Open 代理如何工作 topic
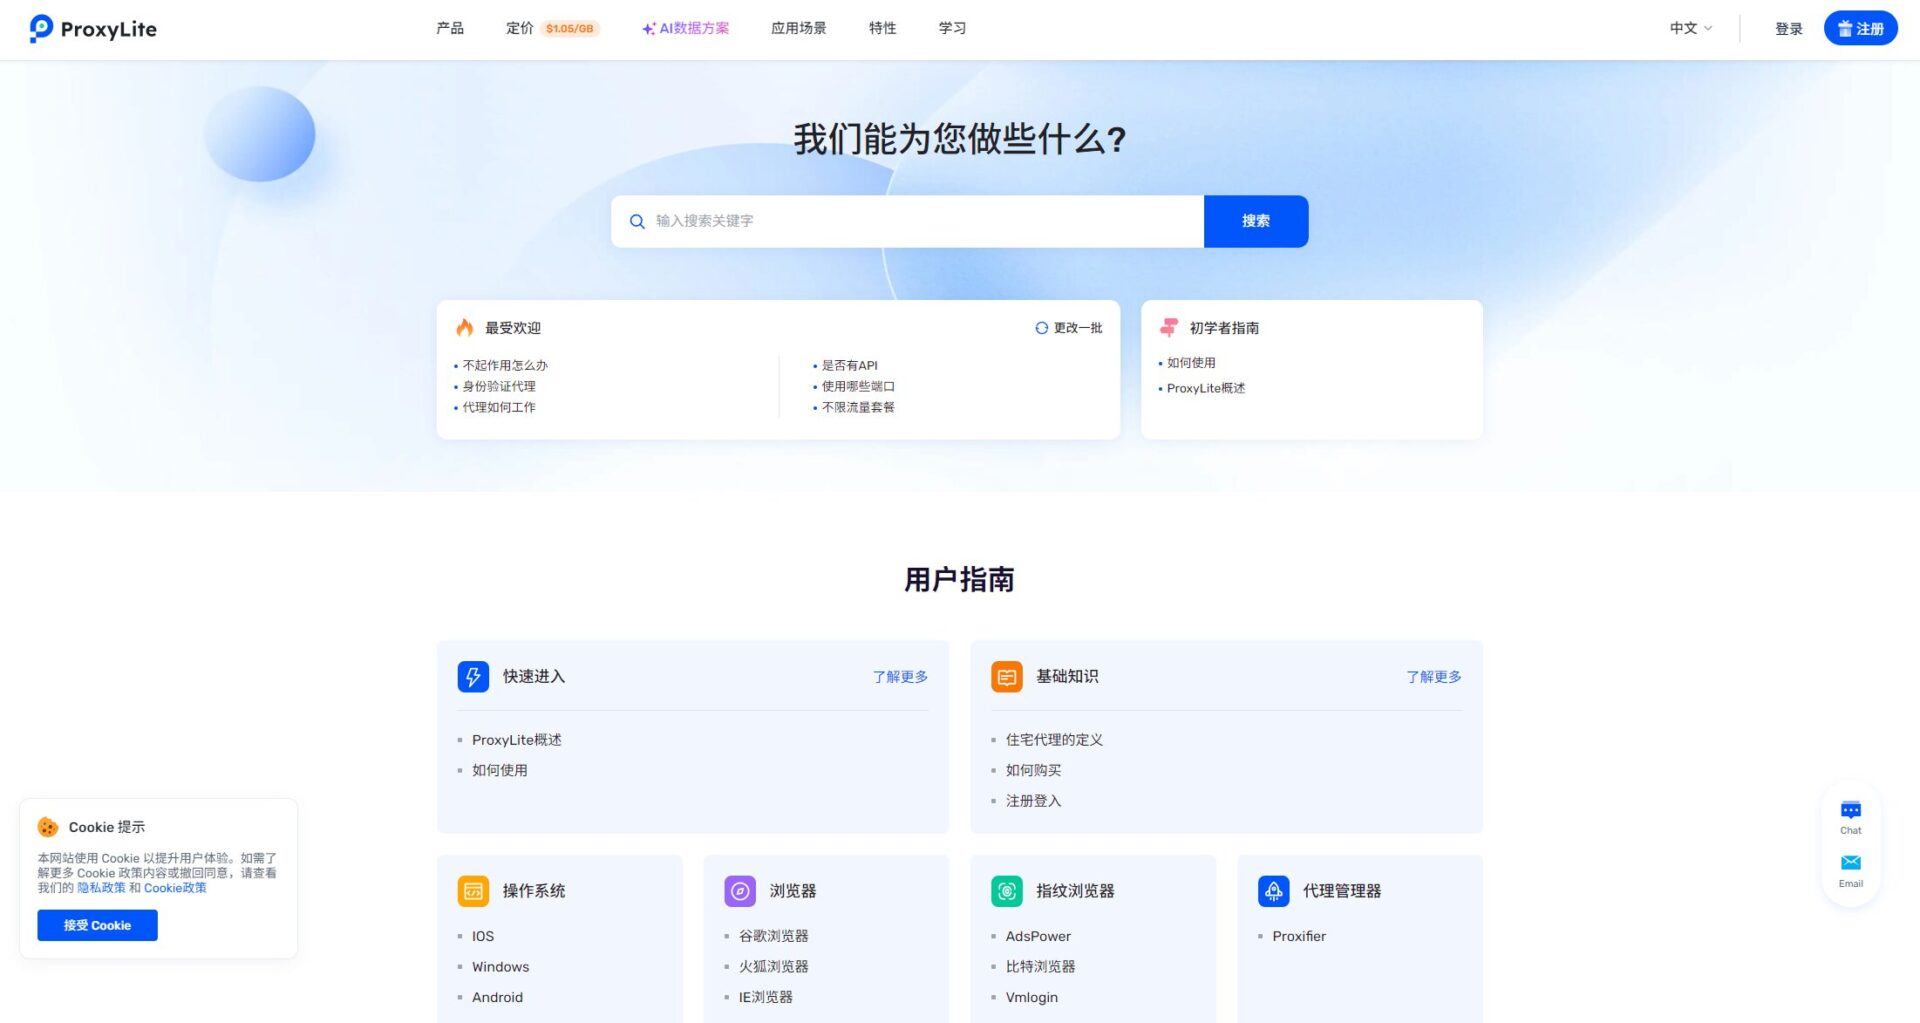This screenshot has width=1920, height=1023. coord(499,408)
